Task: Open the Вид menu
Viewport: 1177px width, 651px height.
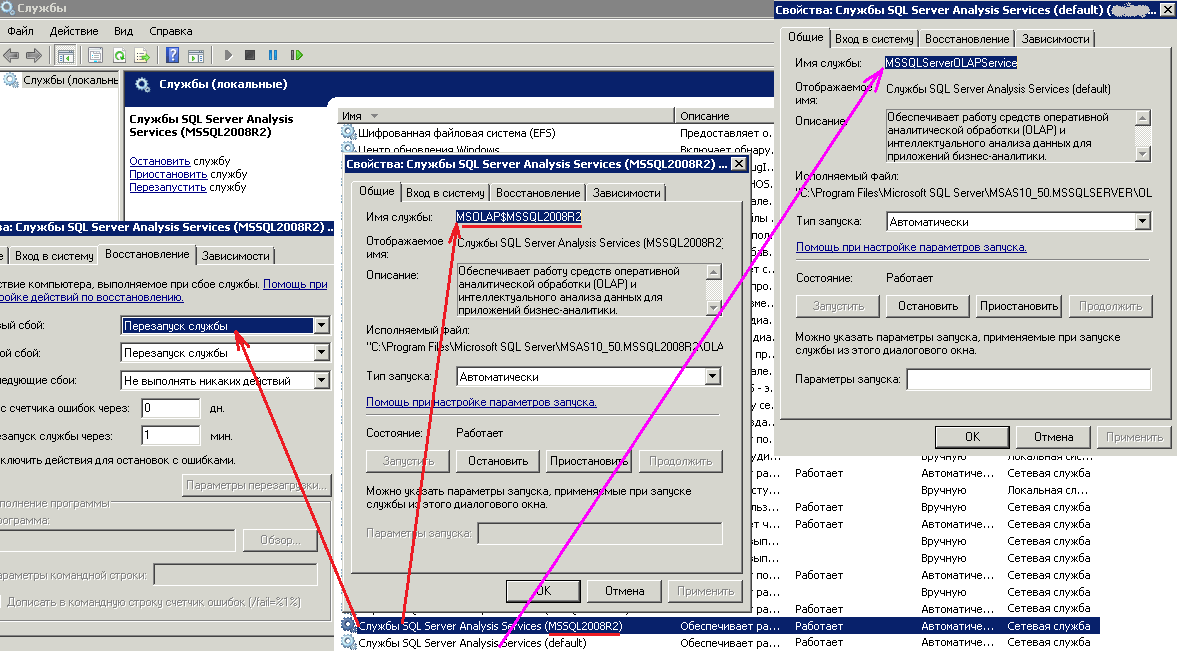Action: pos(123,31)
